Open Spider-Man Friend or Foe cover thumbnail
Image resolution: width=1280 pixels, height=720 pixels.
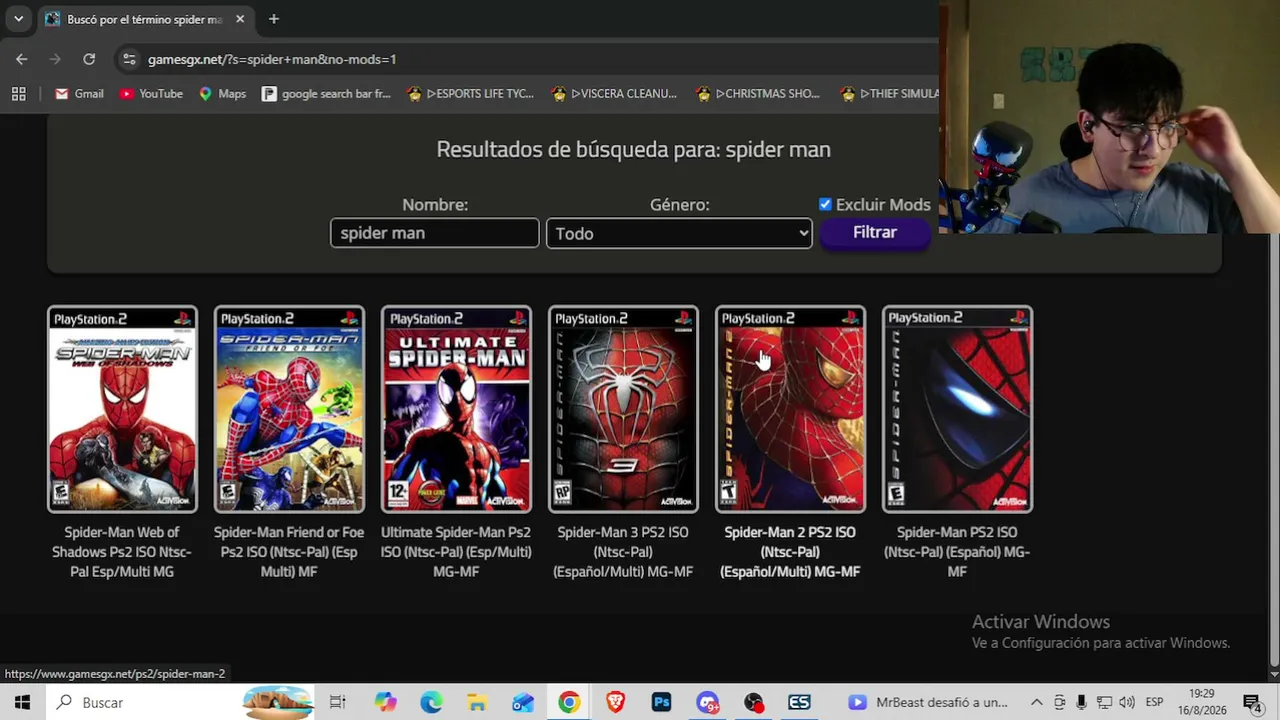click(x=289, y=409)
